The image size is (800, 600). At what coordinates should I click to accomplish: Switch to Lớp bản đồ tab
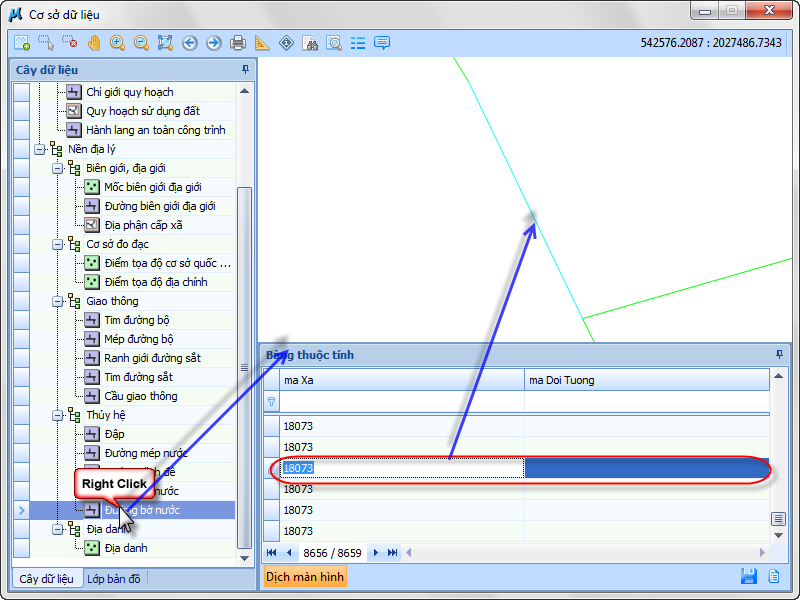[x=114, y=579]
